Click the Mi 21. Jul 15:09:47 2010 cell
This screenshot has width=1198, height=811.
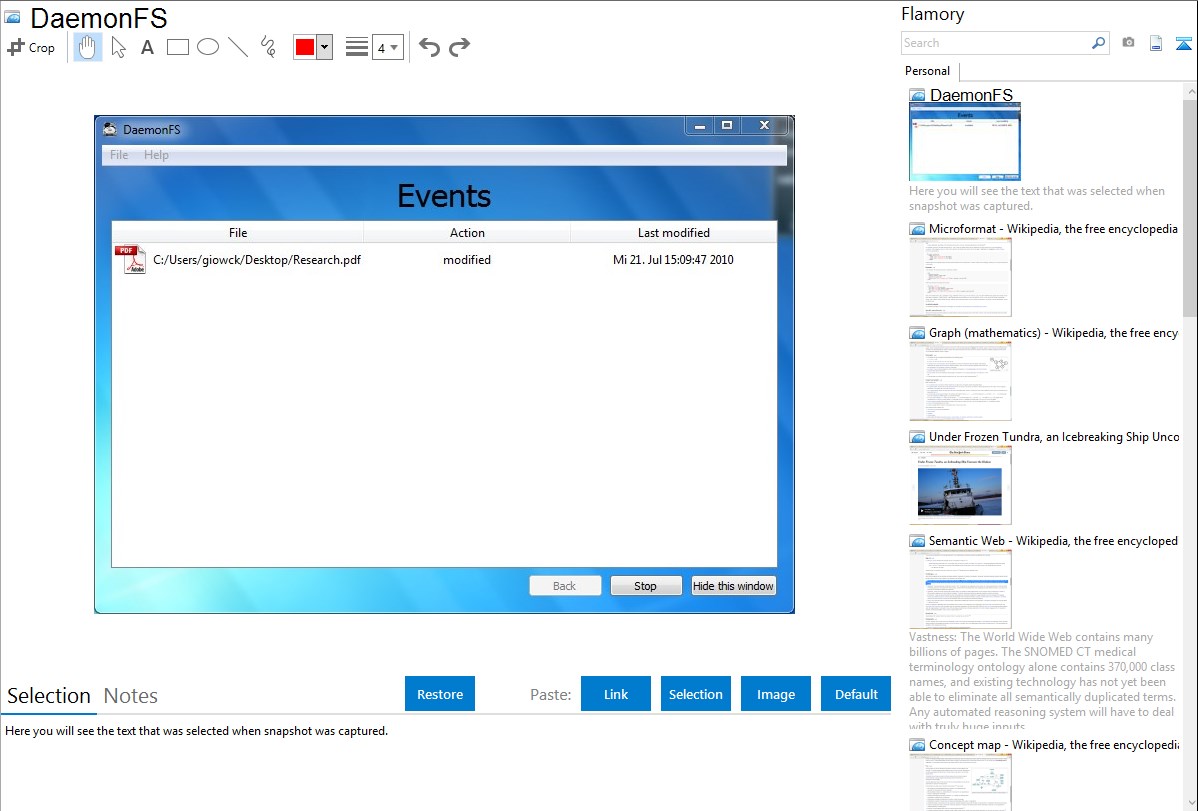673,260
